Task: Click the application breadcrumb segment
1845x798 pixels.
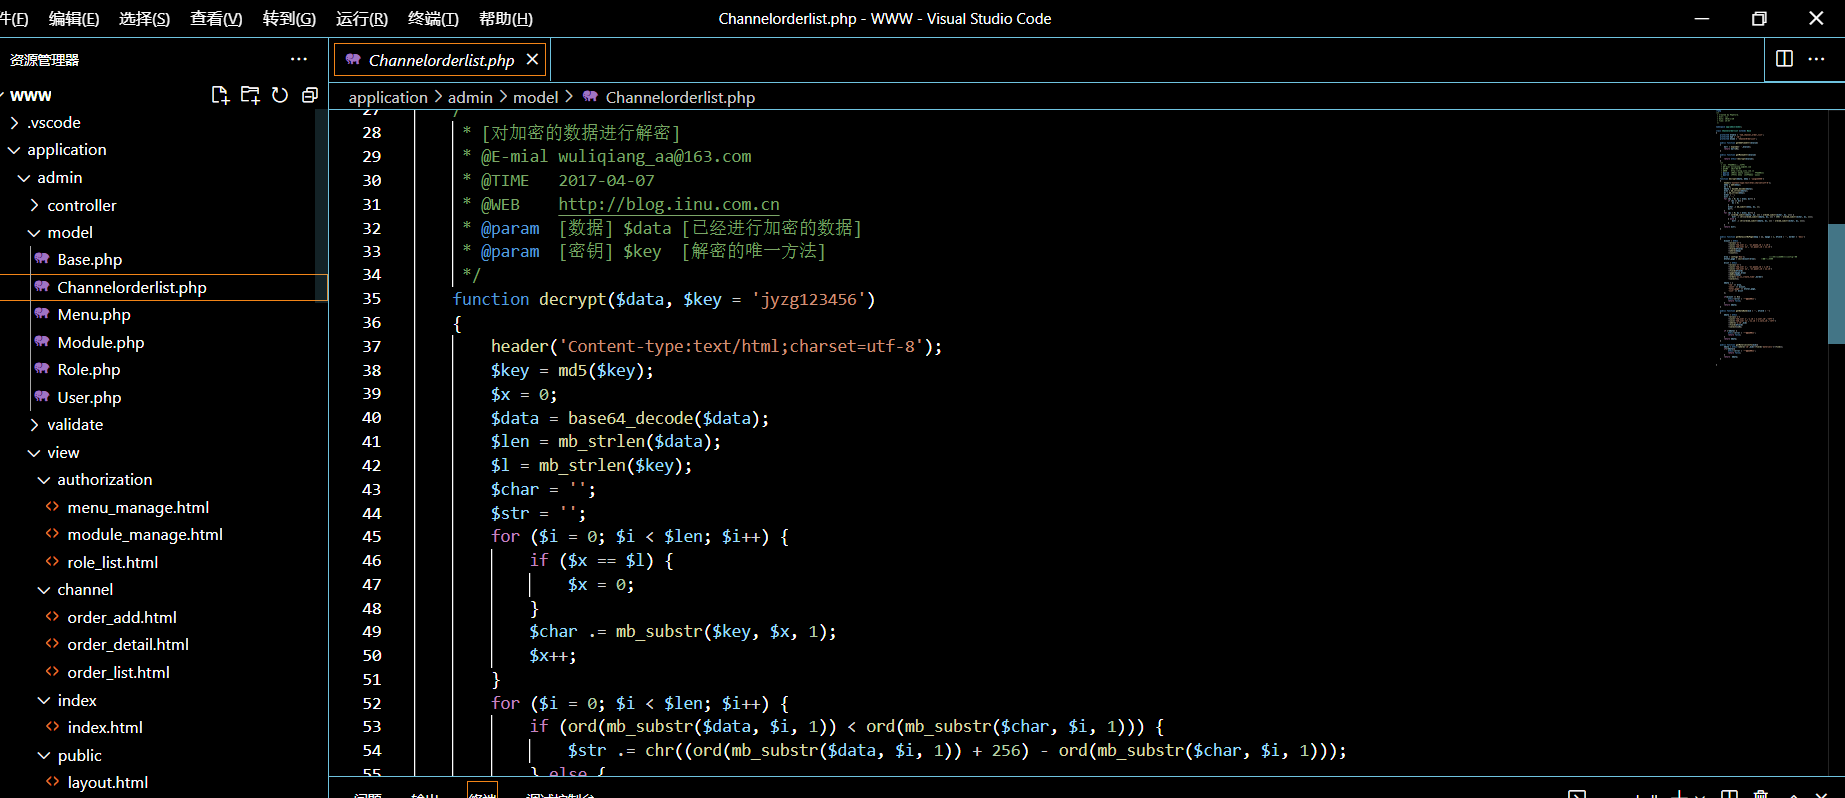Action: click(x=388, y=97)
